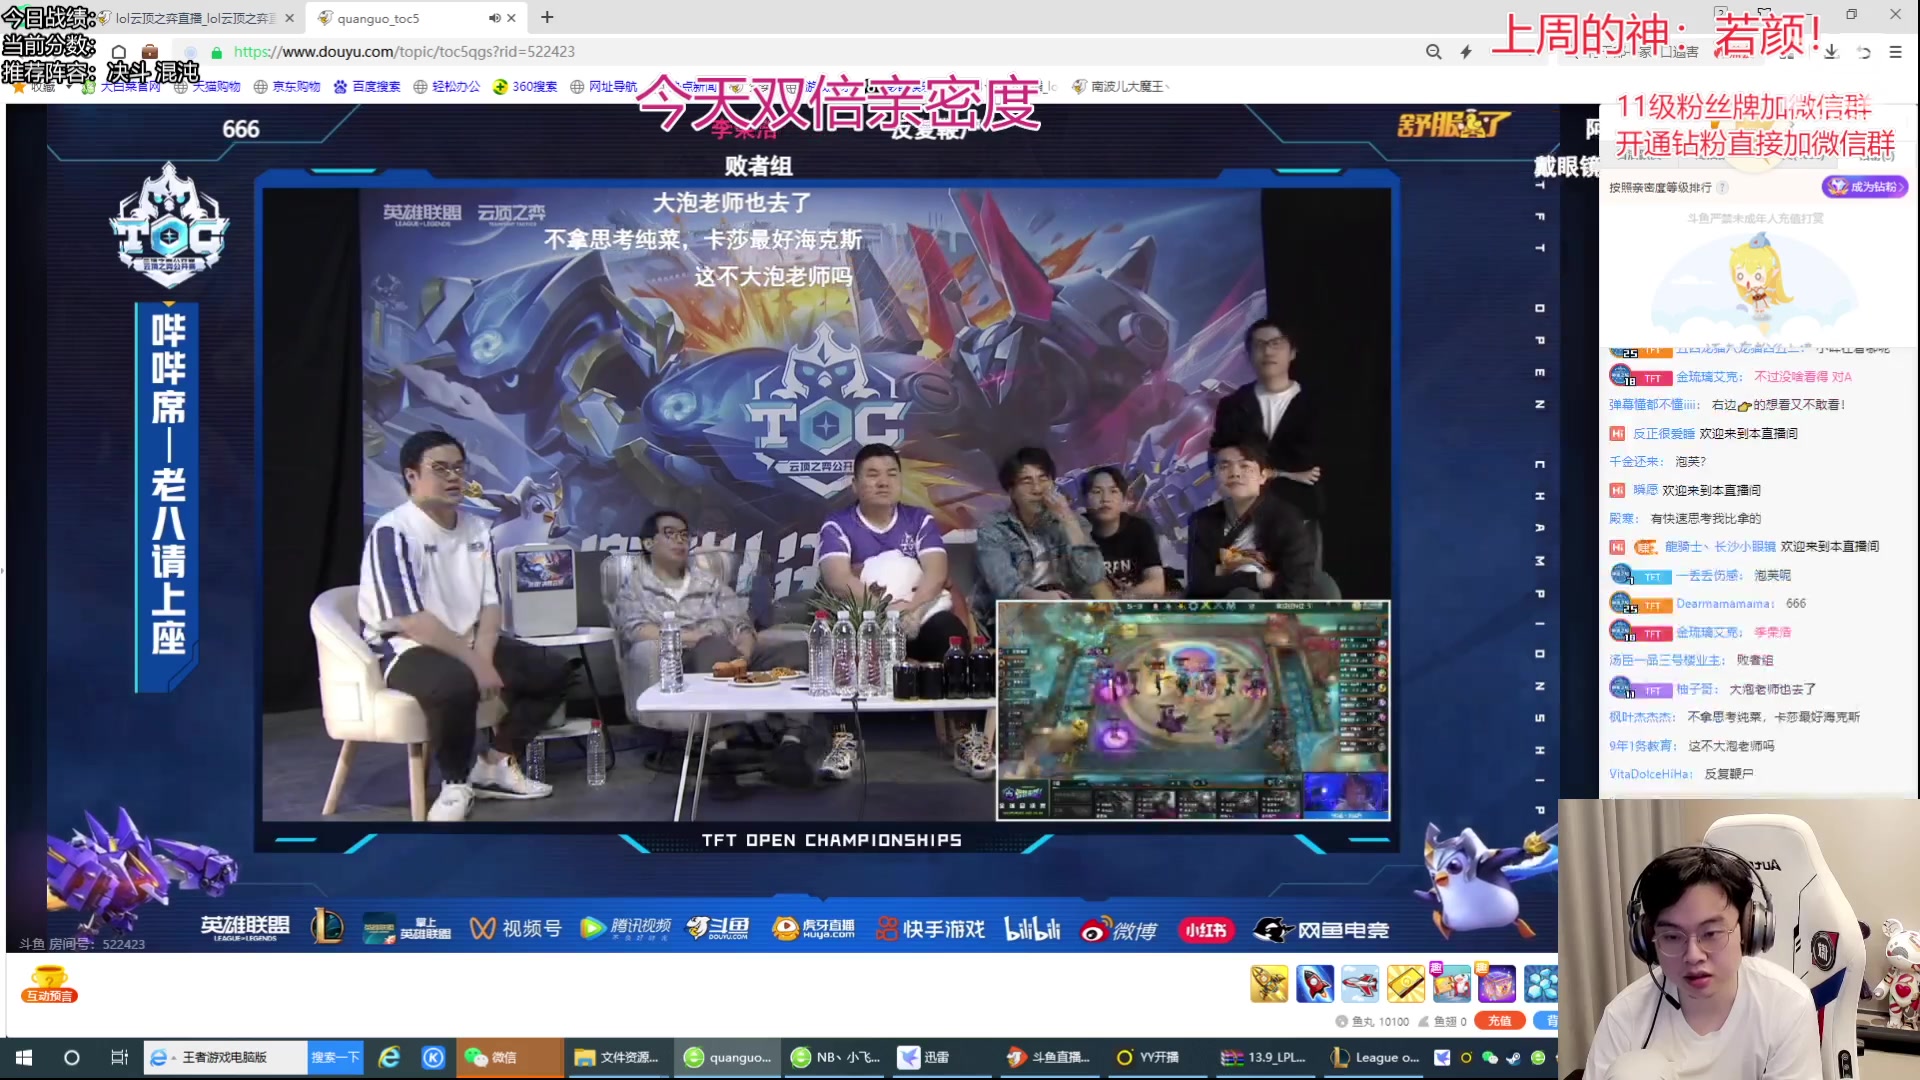Pick the golden spaceship gift
The width and height of the screenshot is (1920, 1080).
(1269, 984)
